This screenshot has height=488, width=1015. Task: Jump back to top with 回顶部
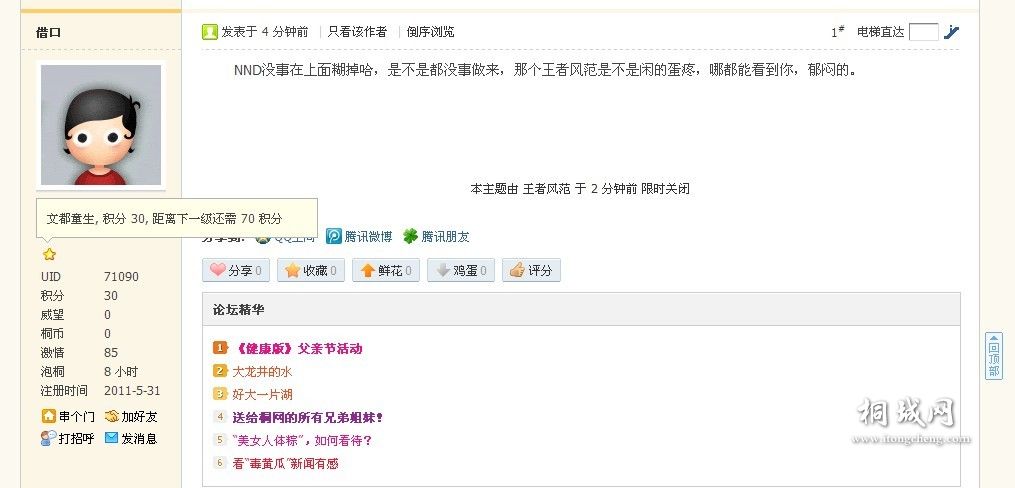coord(994,355)
